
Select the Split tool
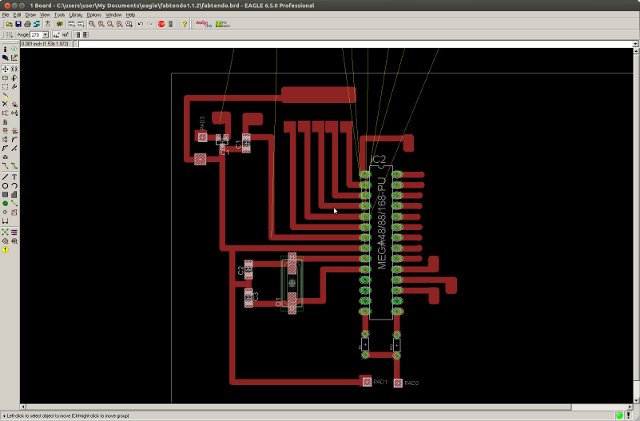pos(5,149)
